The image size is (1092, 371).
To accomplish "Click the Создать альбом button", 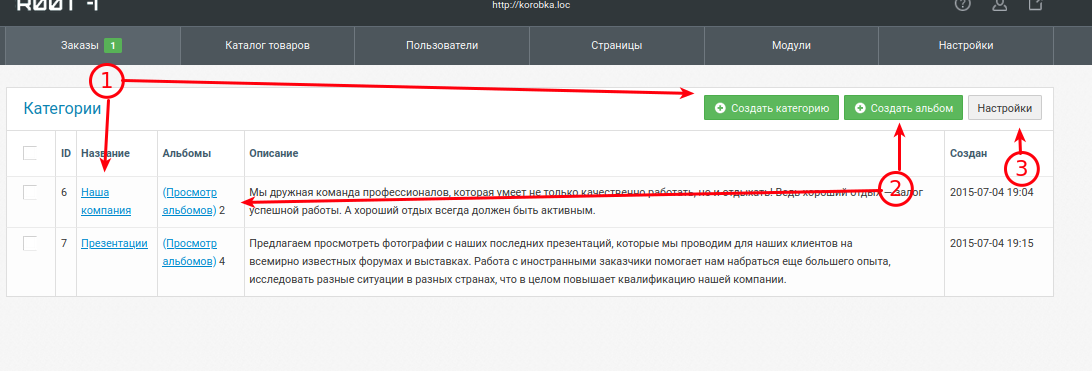I will coord(903,108).
